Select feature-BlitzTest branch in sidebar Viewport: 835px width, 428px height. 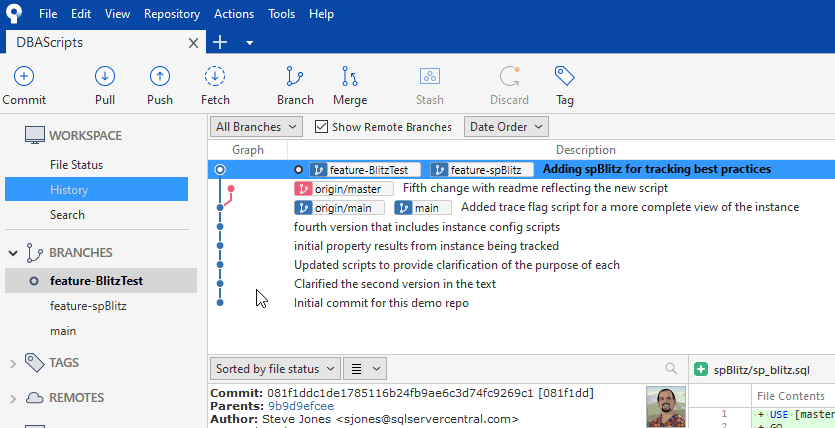coord(101,281)
